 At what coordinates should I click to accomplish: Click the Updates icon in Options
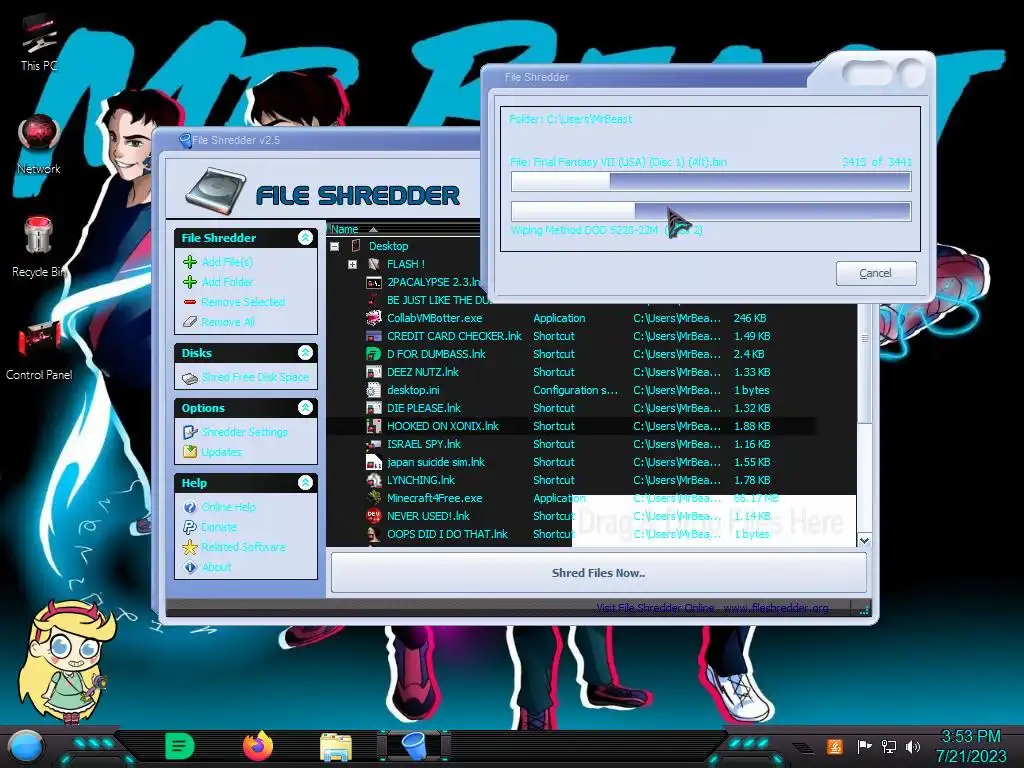pos(190,452)
